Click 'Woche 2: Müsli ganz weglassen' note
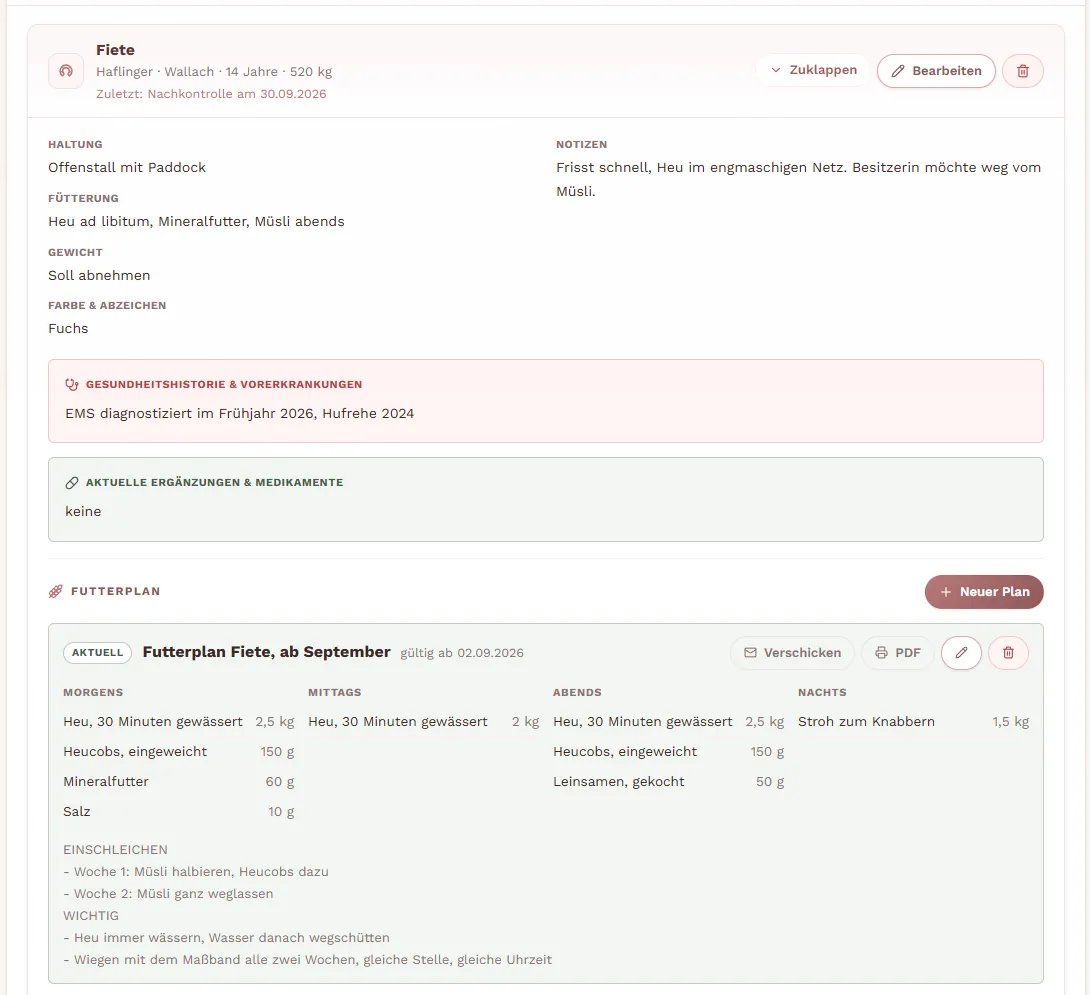Viewport: 1090px width, 995px height. tap(168, 894)
